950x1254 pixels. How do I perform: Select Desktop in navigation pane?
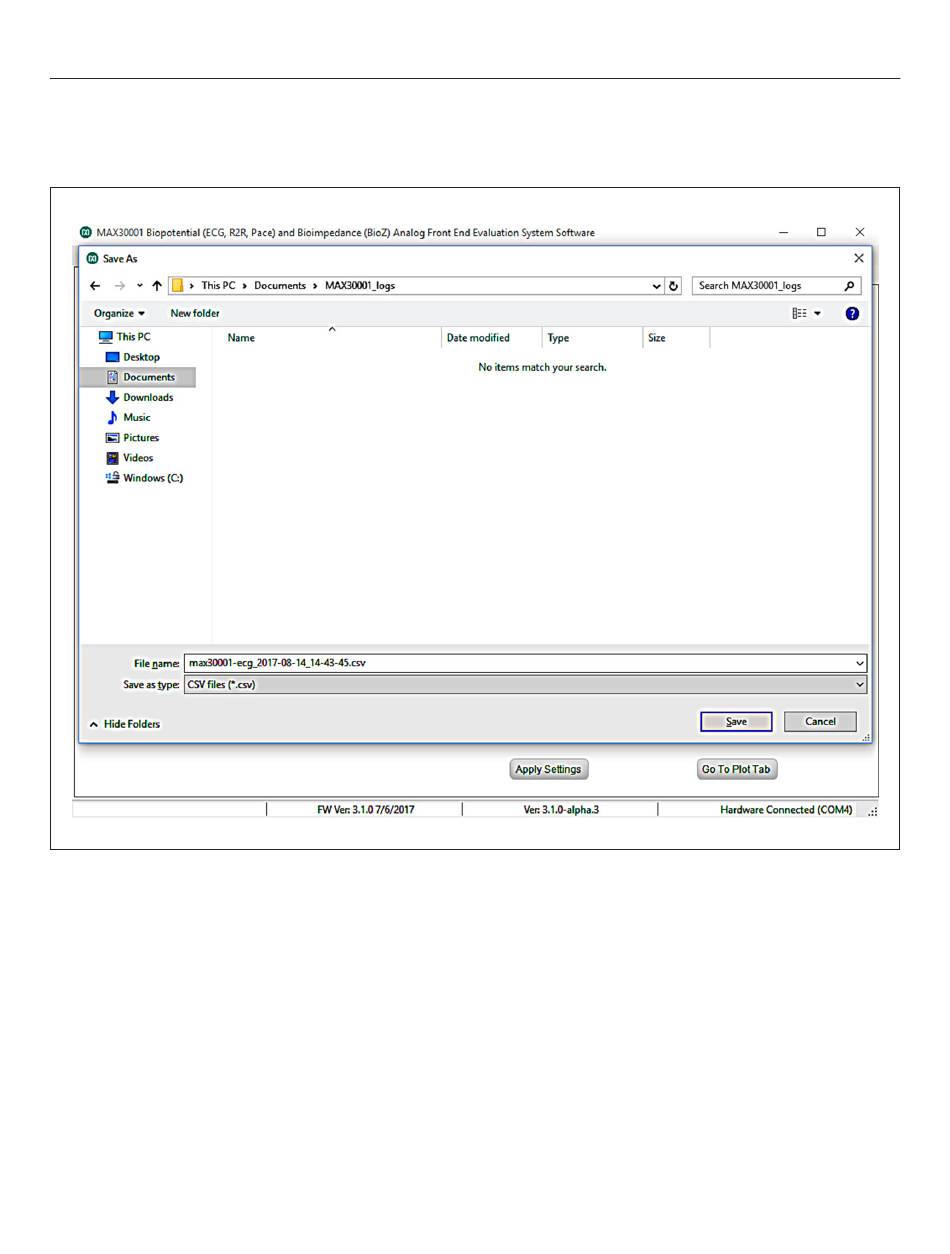[133, 357]
